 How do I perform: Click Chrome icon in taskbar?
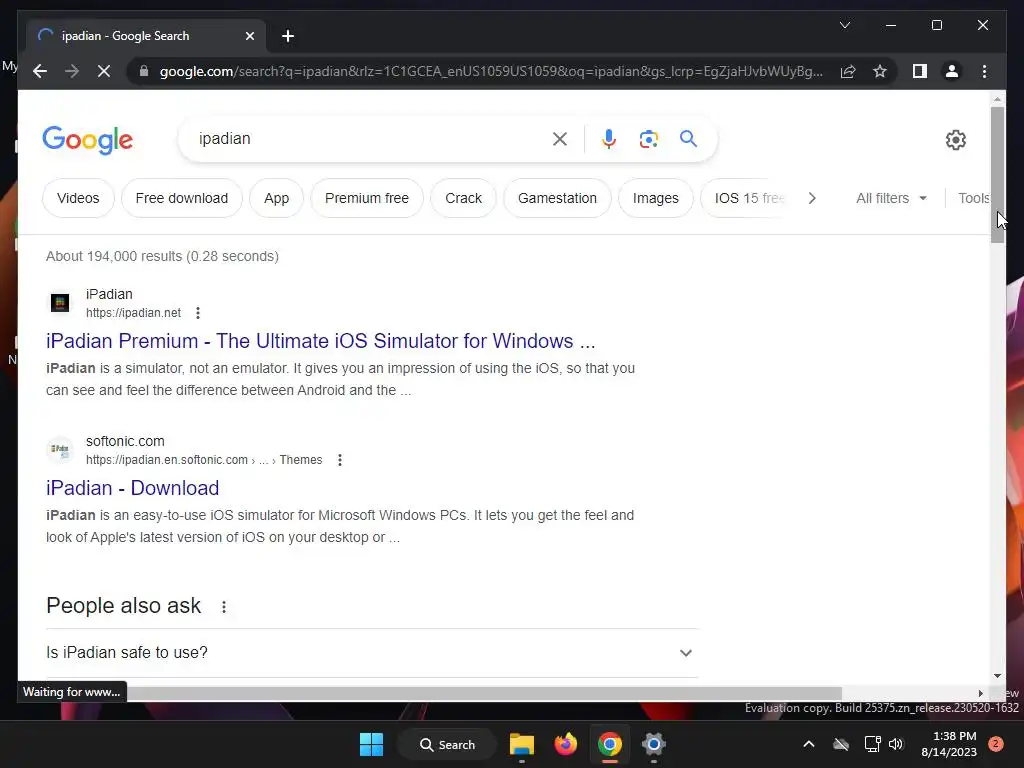pyautogui.click(x=609, y=744)
